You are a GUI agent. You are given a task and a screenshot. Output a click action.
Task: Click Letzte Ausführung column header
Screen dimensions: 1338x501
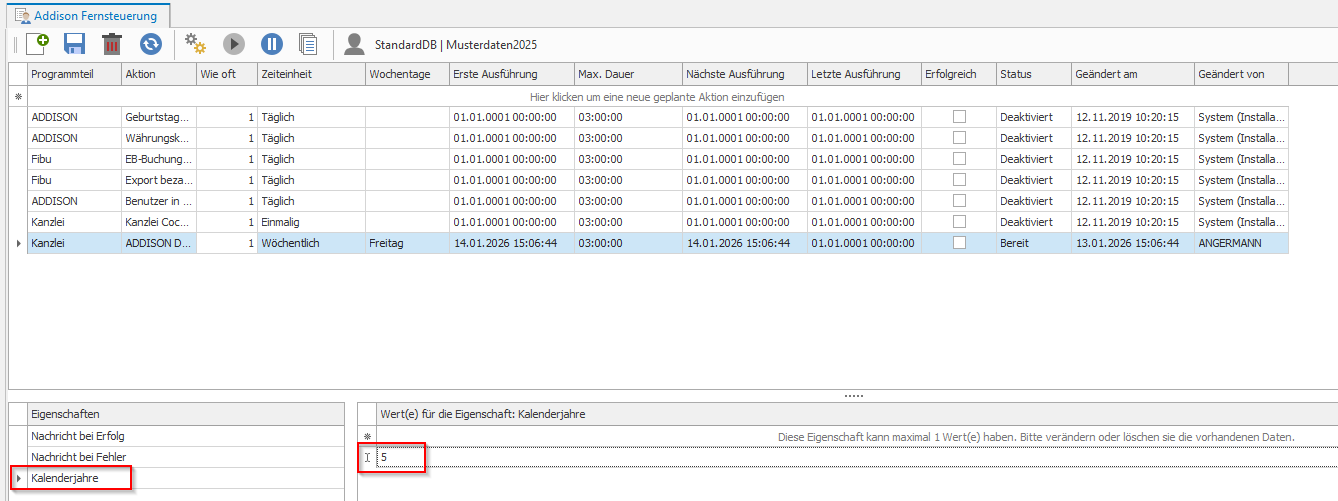tap(864, 74)
